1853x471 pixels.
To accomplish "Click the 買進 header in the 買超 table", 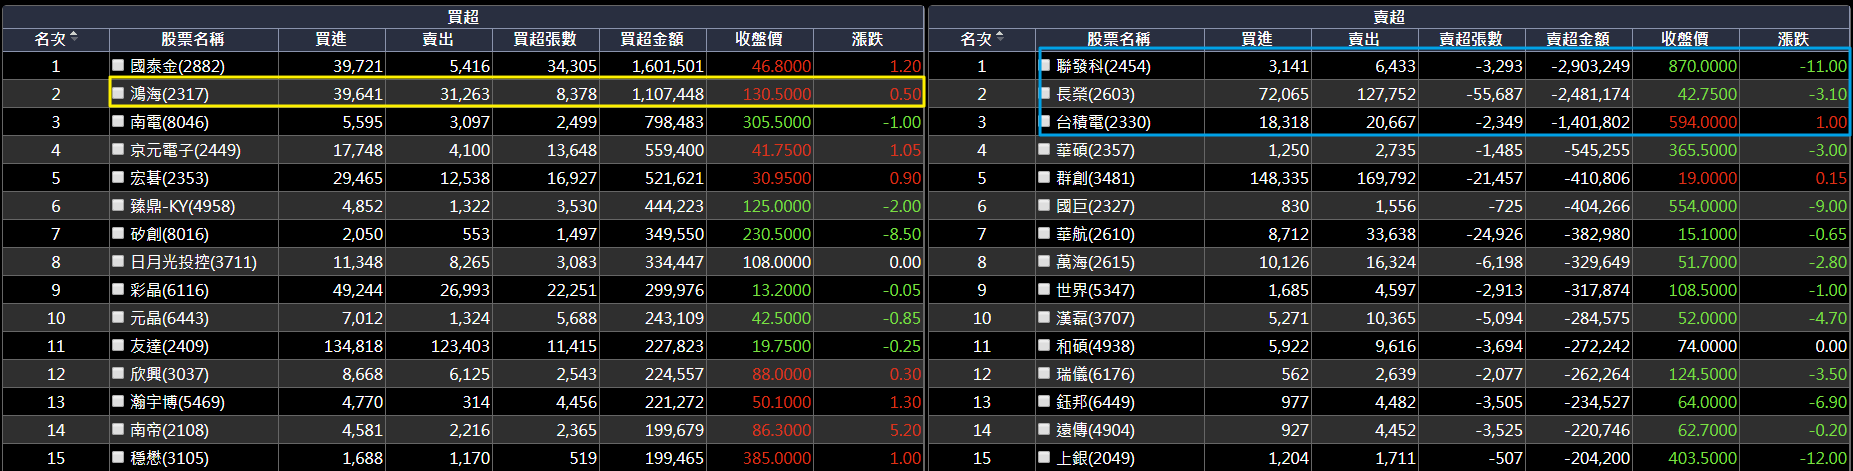I will click(331, 39).
